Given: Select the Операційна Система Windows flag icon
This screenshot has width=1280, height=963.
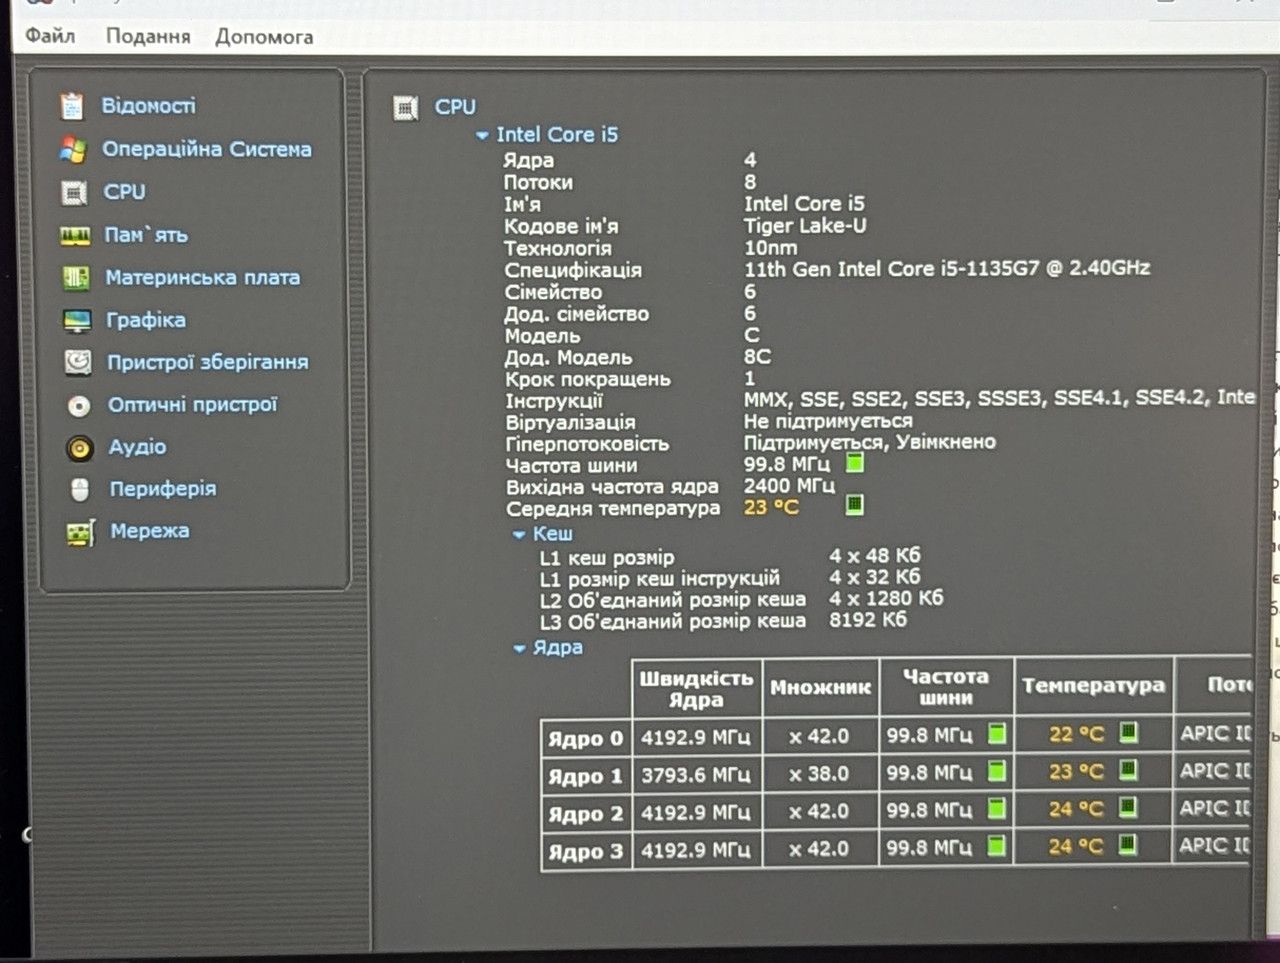Looking at the screenshot, I should pyautogui.click(x=73, y=150).
